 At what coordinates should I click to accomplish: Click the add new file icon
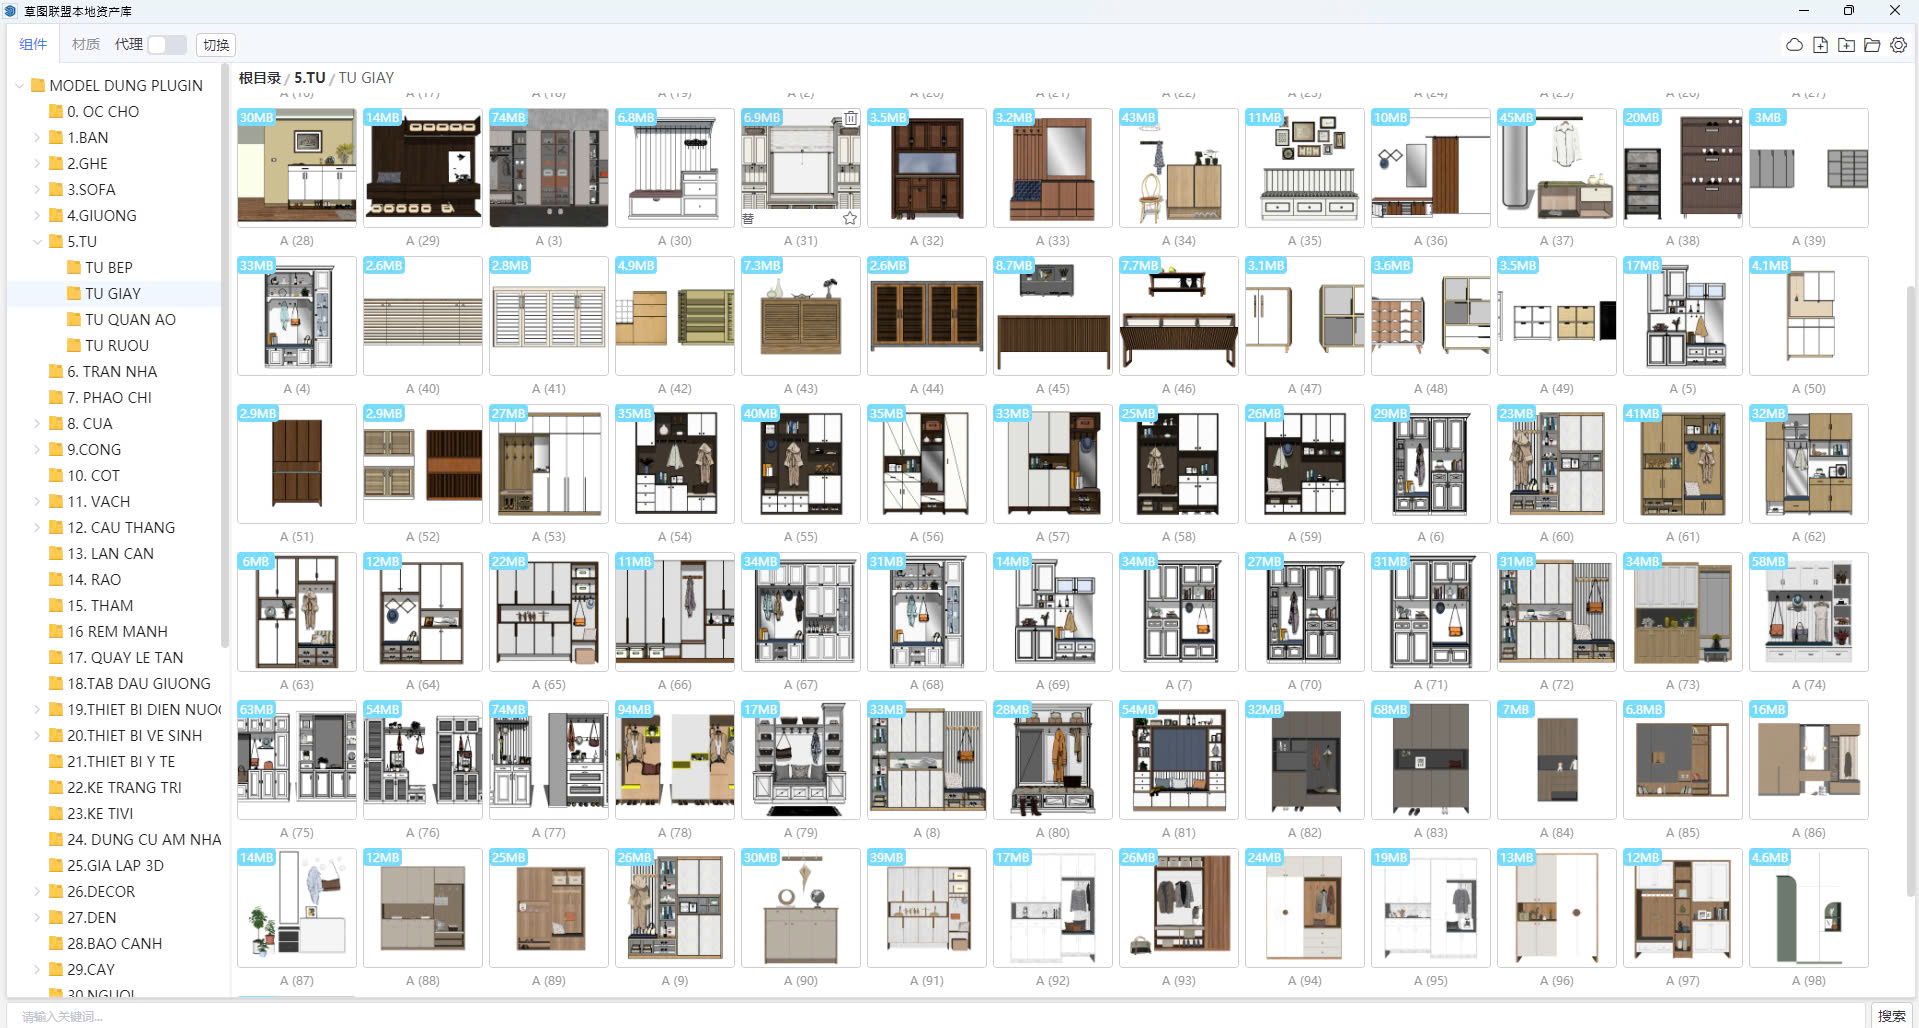(x=1820, y=45)
